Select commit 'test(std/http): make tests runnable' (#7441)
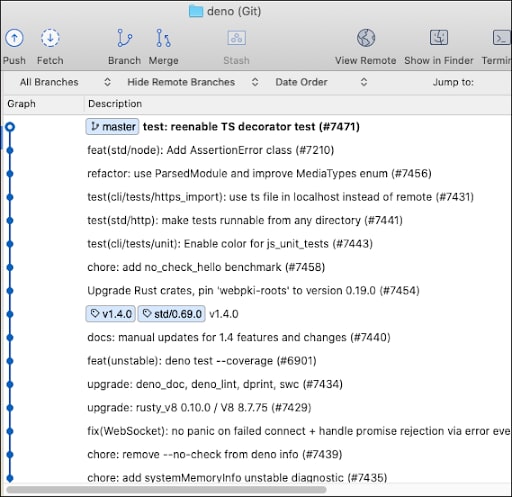The image size is (512, 497). coord(245,220)
